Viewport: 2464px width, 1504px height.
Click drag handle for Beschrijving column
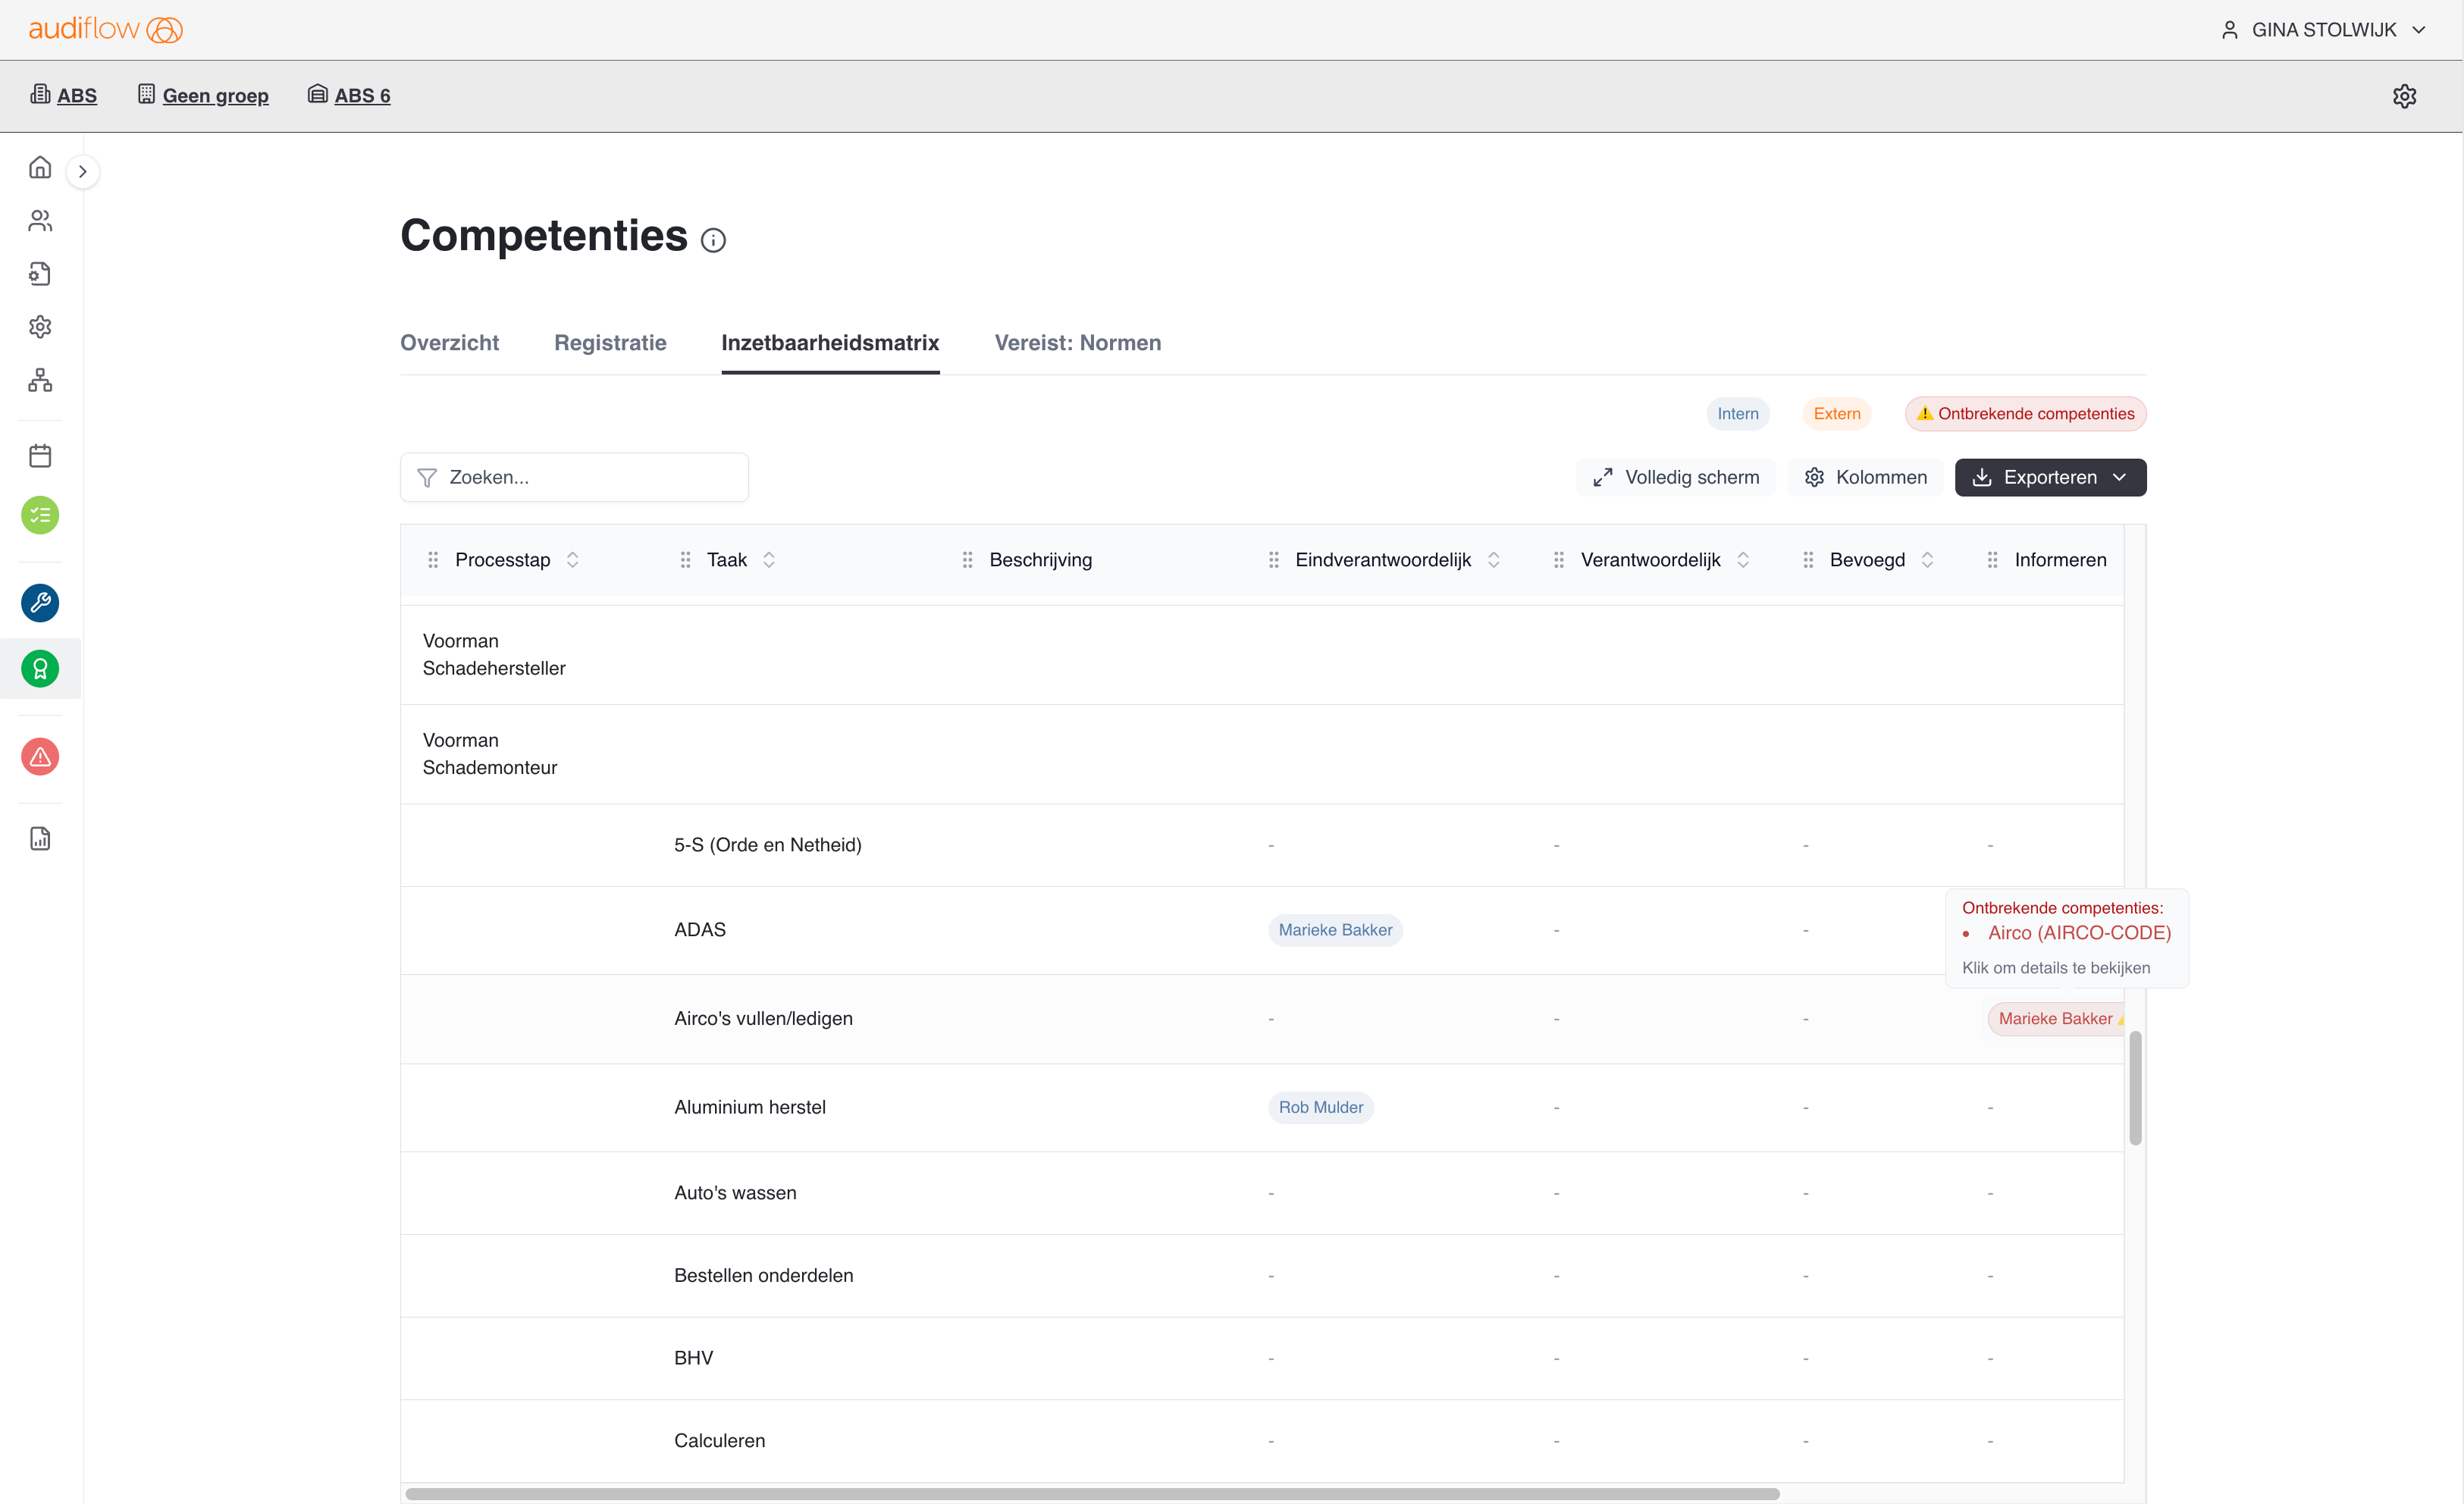[967, 560]
